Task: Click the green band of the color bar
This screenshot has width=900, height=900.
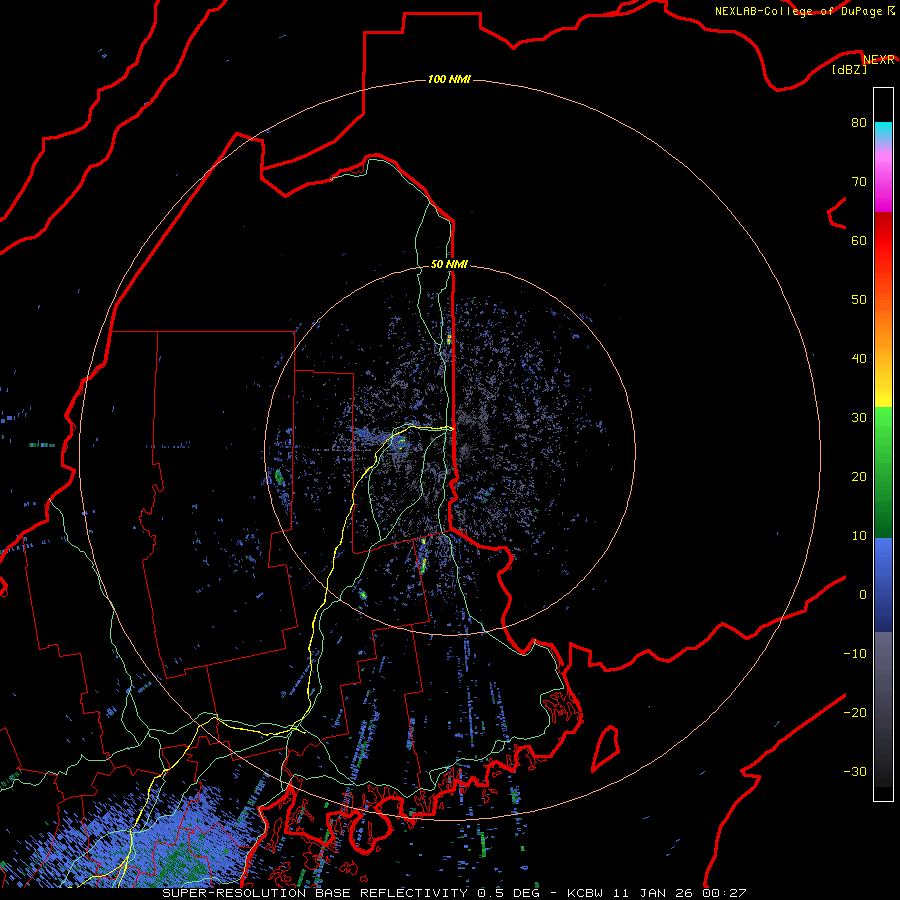Action: click(883, 472)
